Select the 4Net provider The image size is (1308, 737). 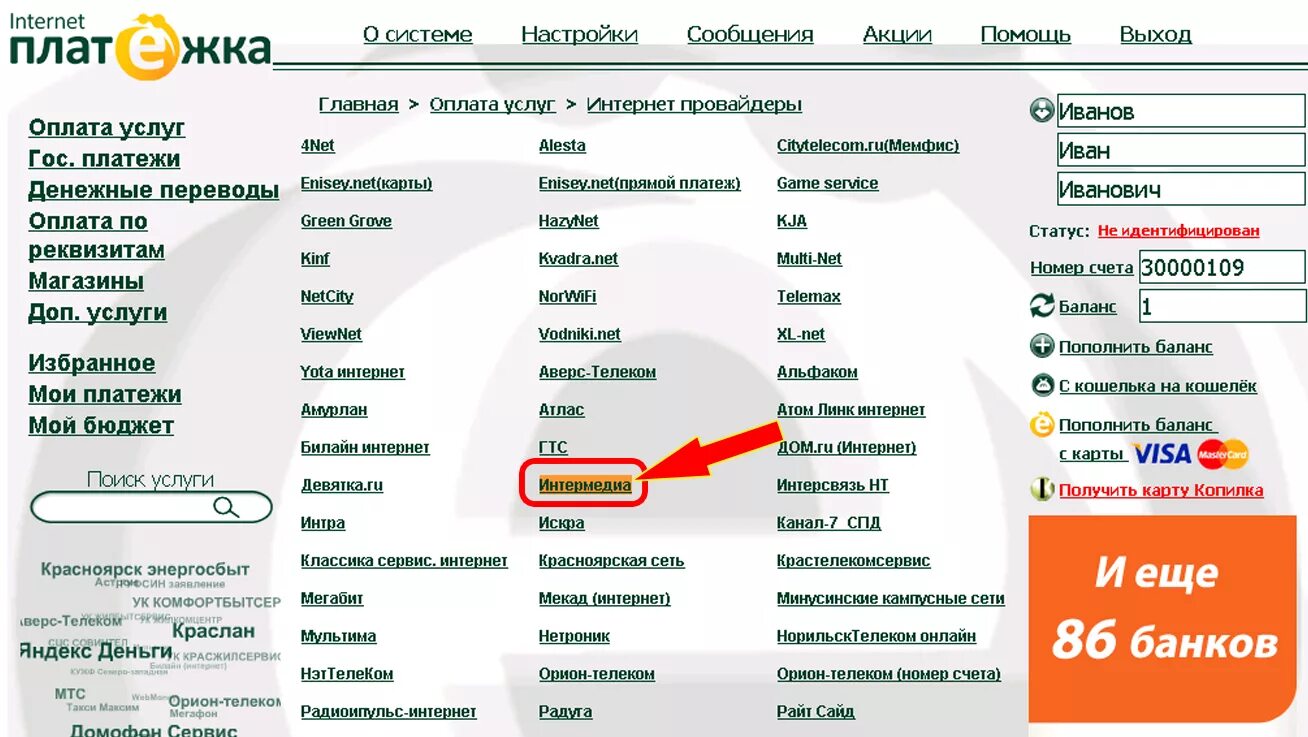317,145
